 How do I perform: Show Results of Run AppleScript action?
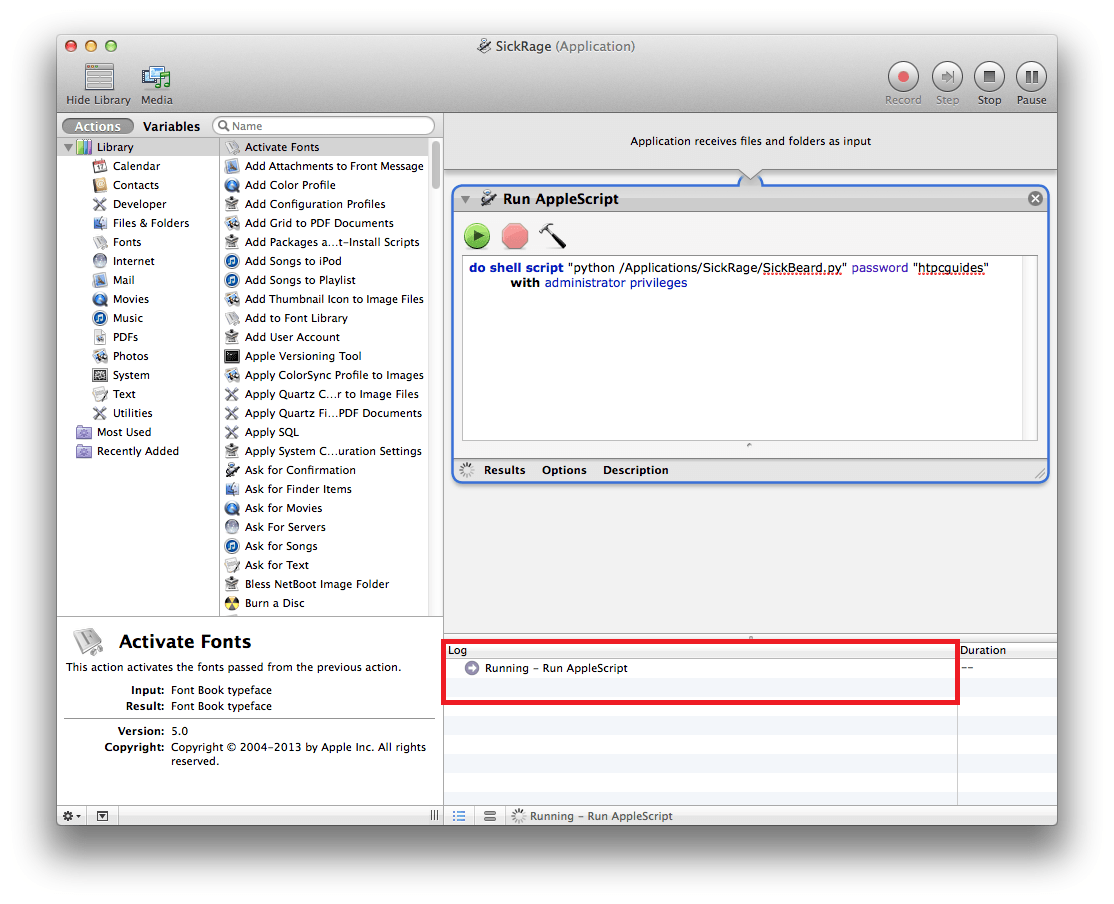click(x=504, y=470)
